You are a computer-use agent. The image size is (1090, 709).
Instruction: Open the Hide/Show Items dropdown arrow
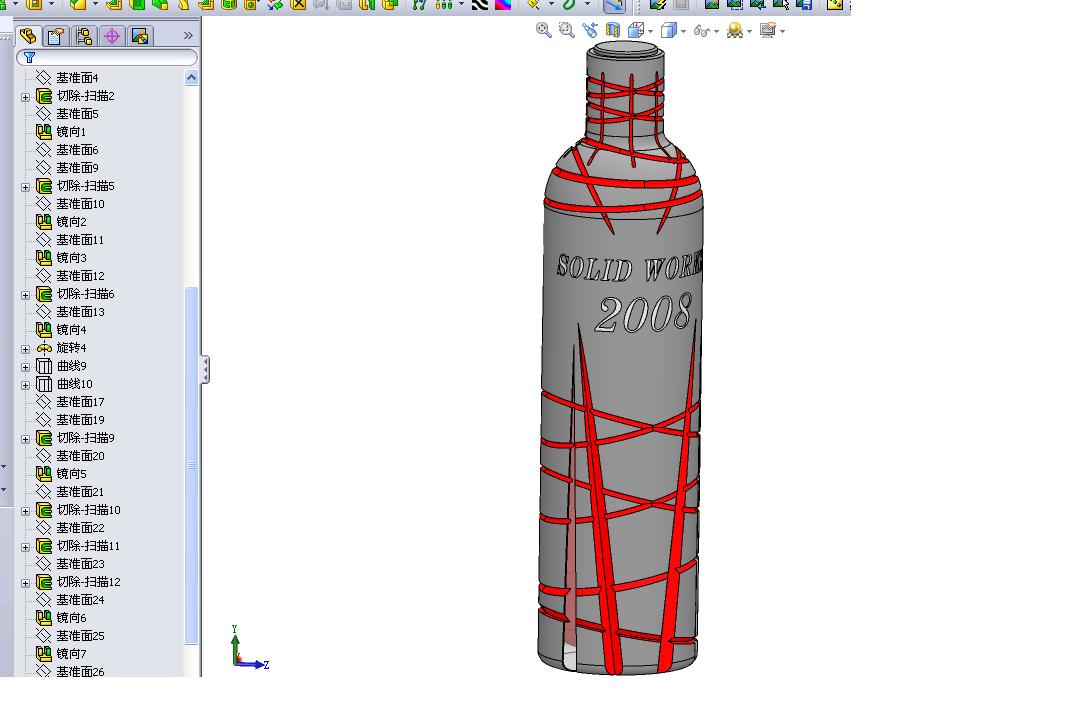pos(716,31)
